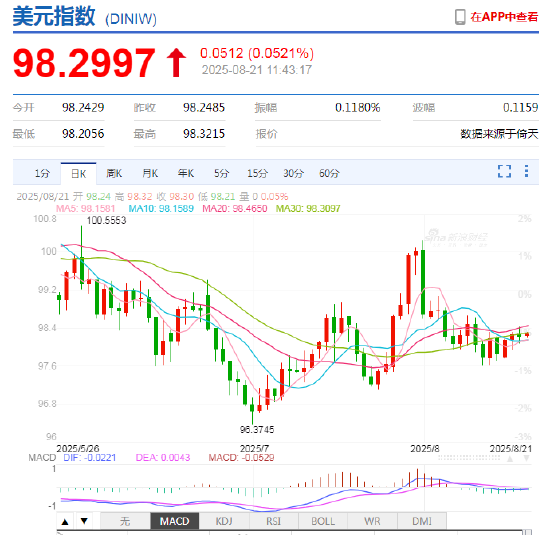
Task: Click DEA: 0.0043 indicator value
Action: click(163, 457)
